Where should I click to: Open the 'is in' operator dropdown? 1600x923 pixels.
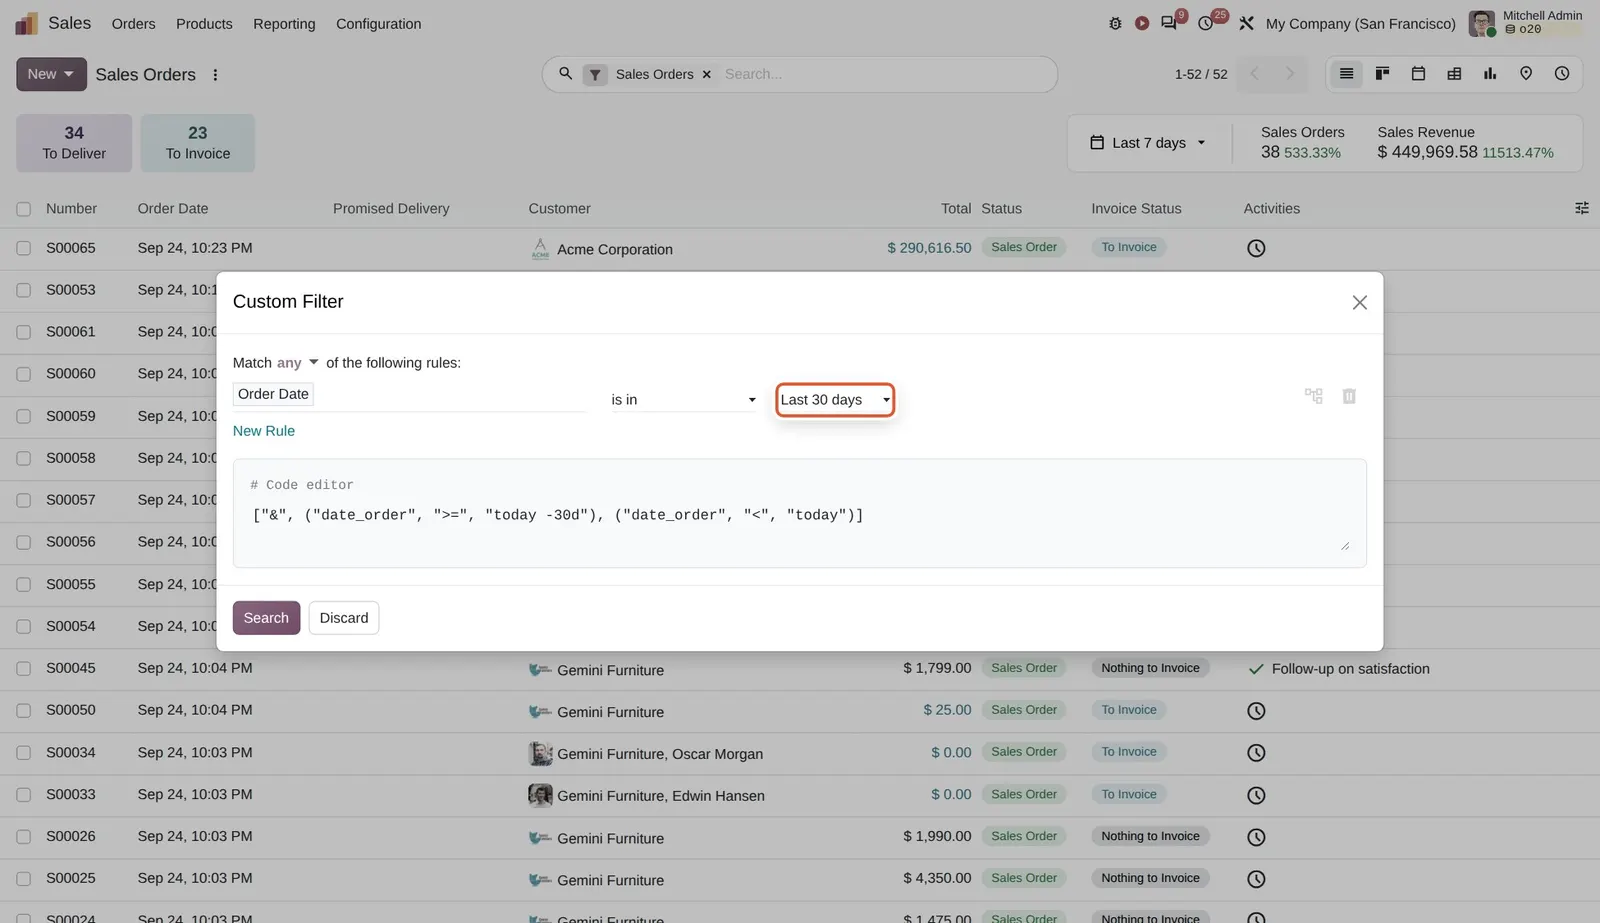pyautogui.click(x=684, y=399)
